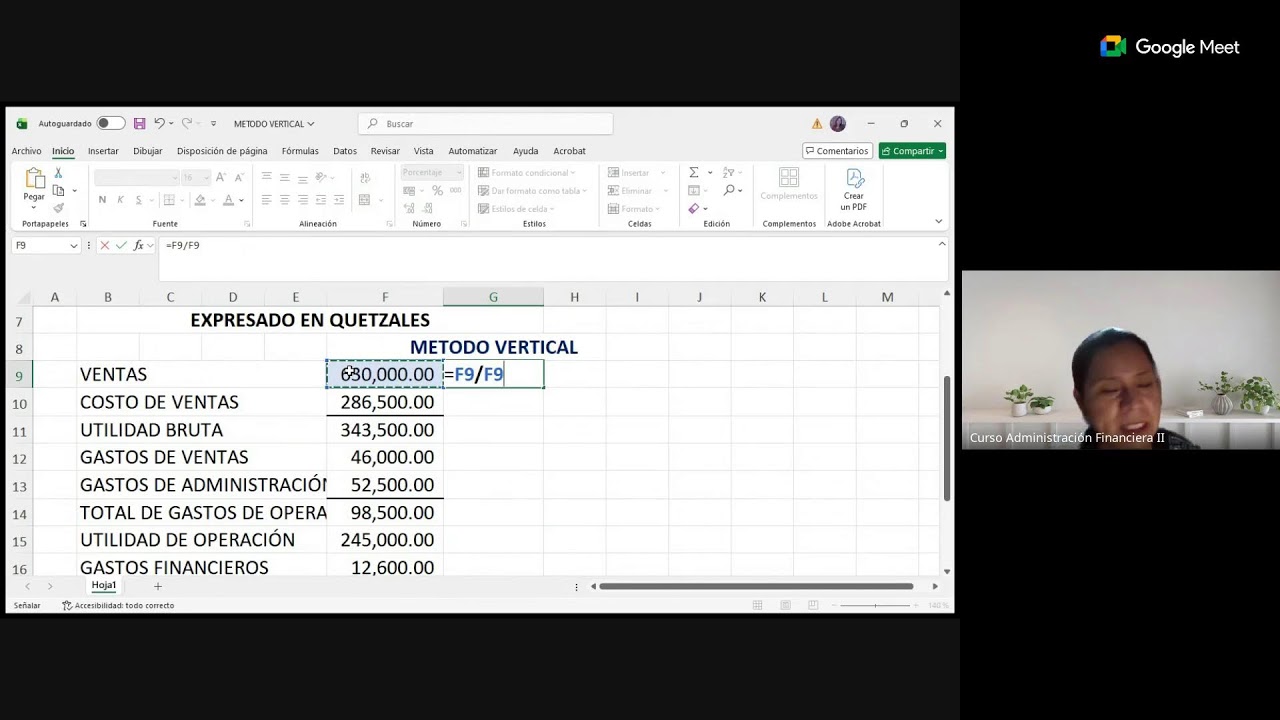This screenshot has width=1280, height=720.
Task: Click the Comentarios button
Action: (x=837, y=151)
